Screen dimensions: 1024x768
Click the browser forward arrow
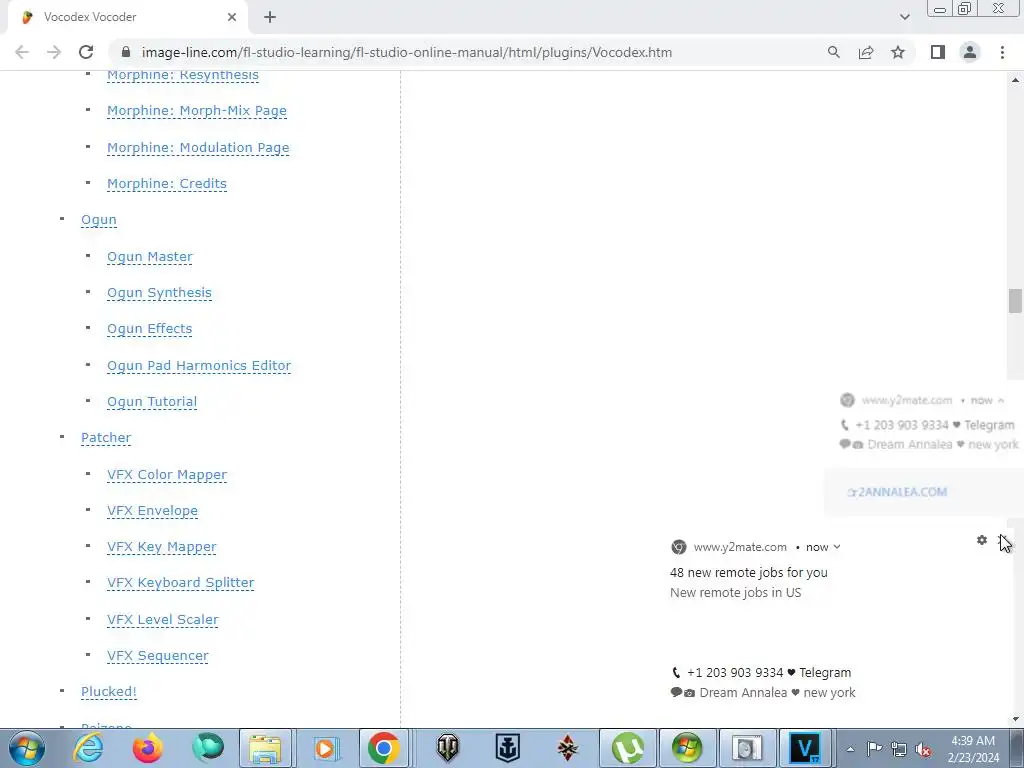tap(54, 52)
